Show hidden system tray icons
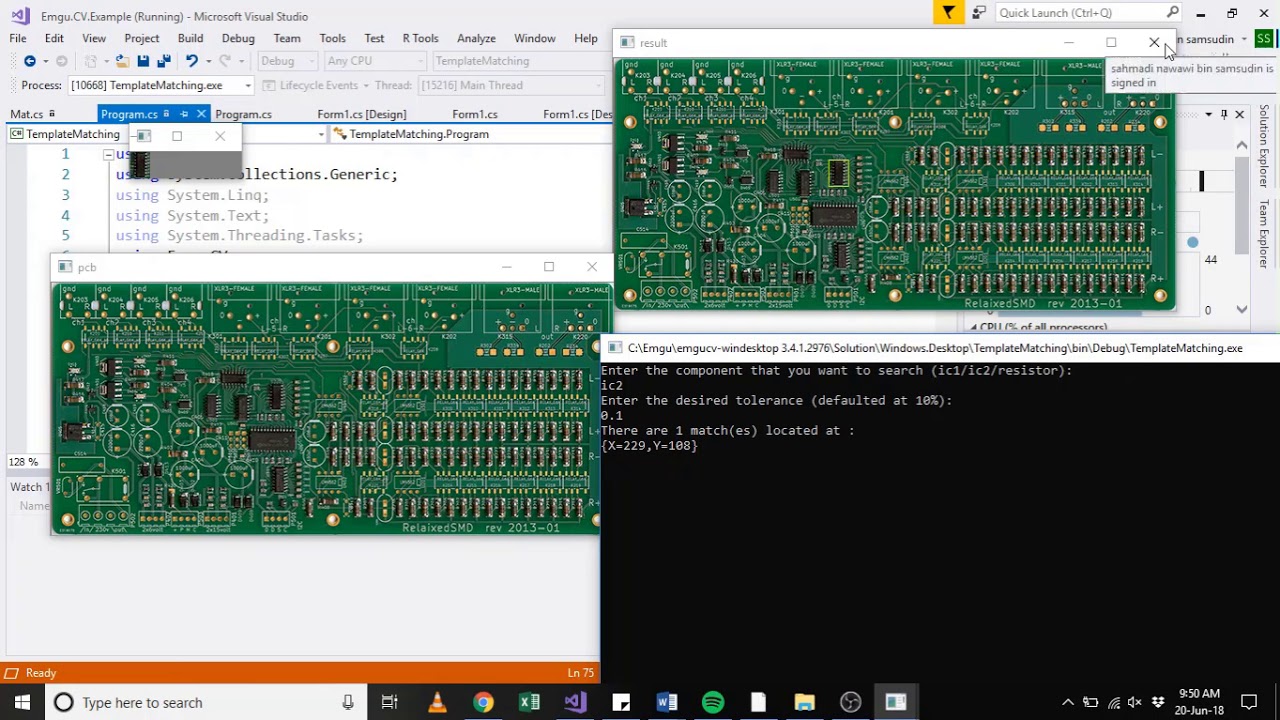 (1068, 702)
